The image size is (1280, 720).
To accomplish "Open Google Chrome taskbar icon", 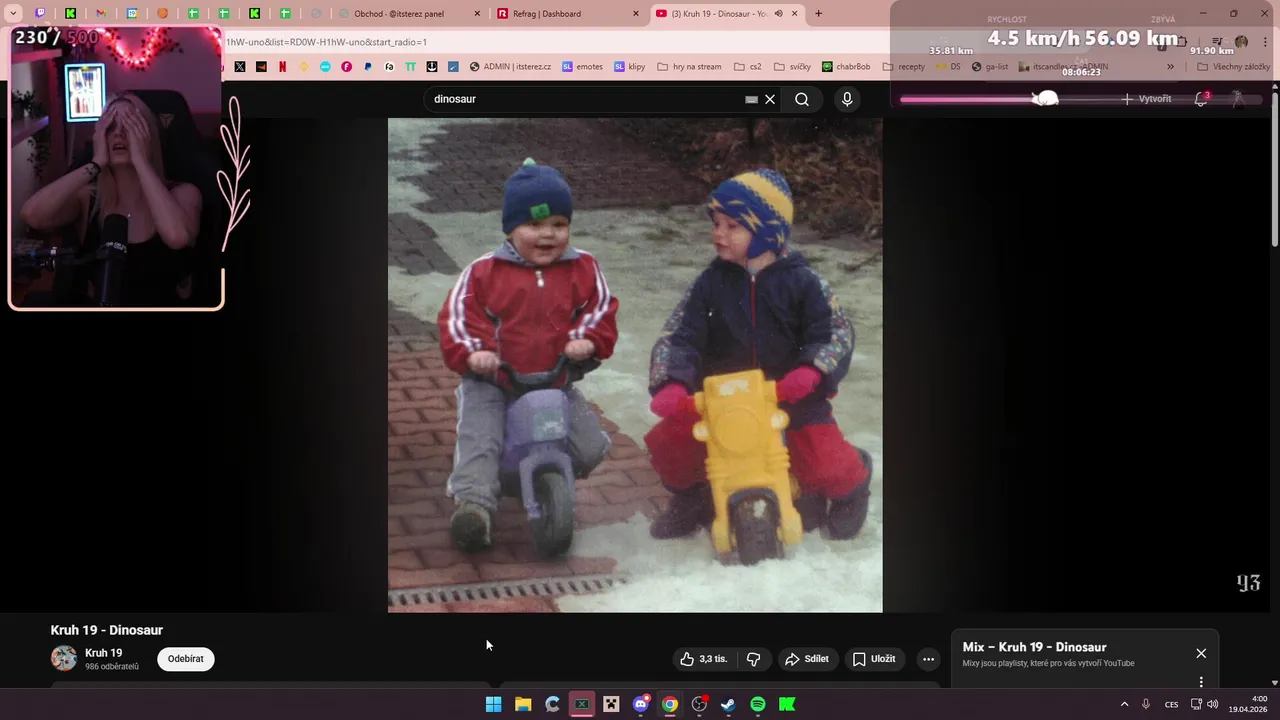I will click(670, 704).
